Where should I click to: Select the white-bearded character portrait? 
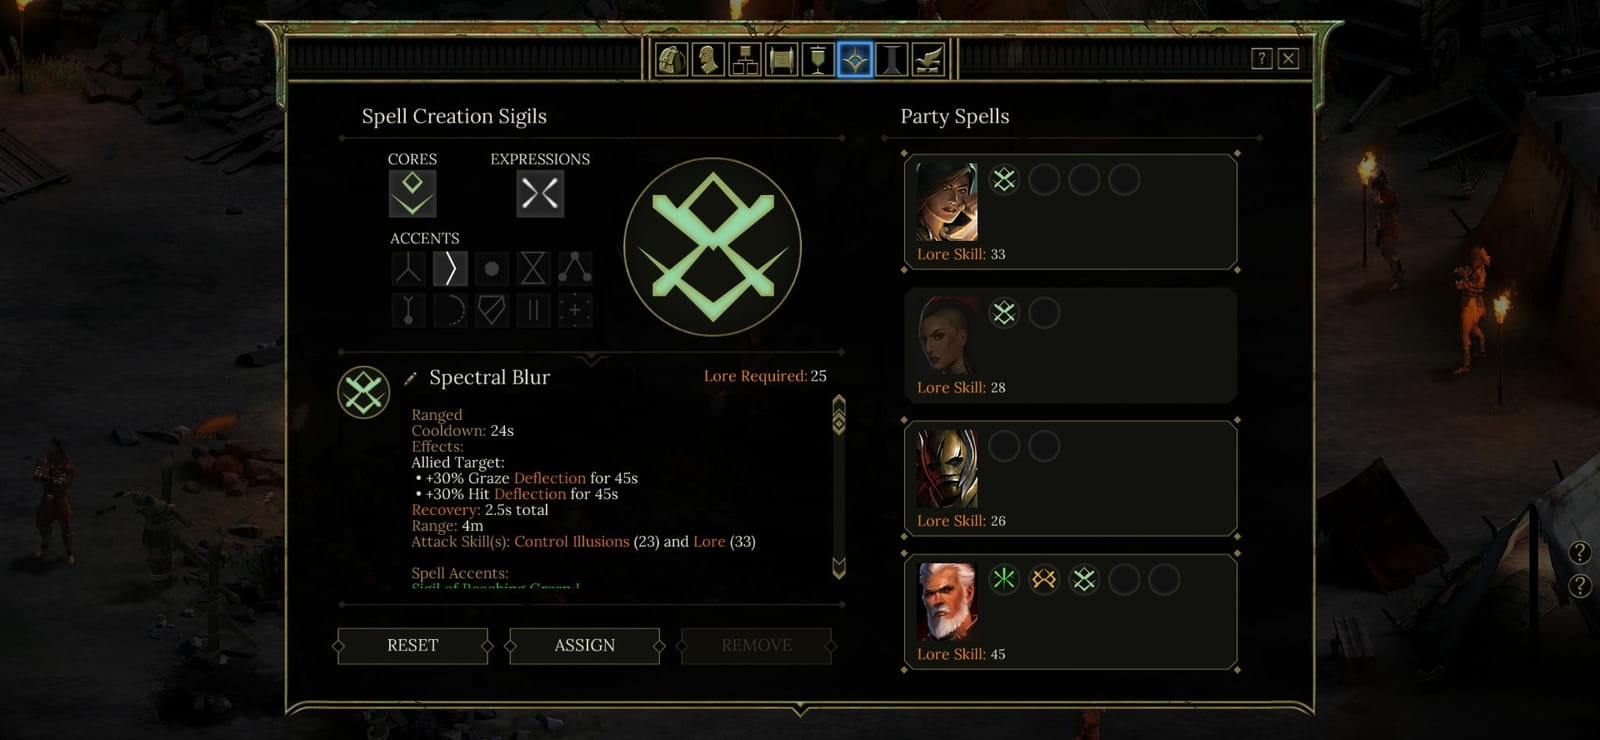click(x=947, y=602)
